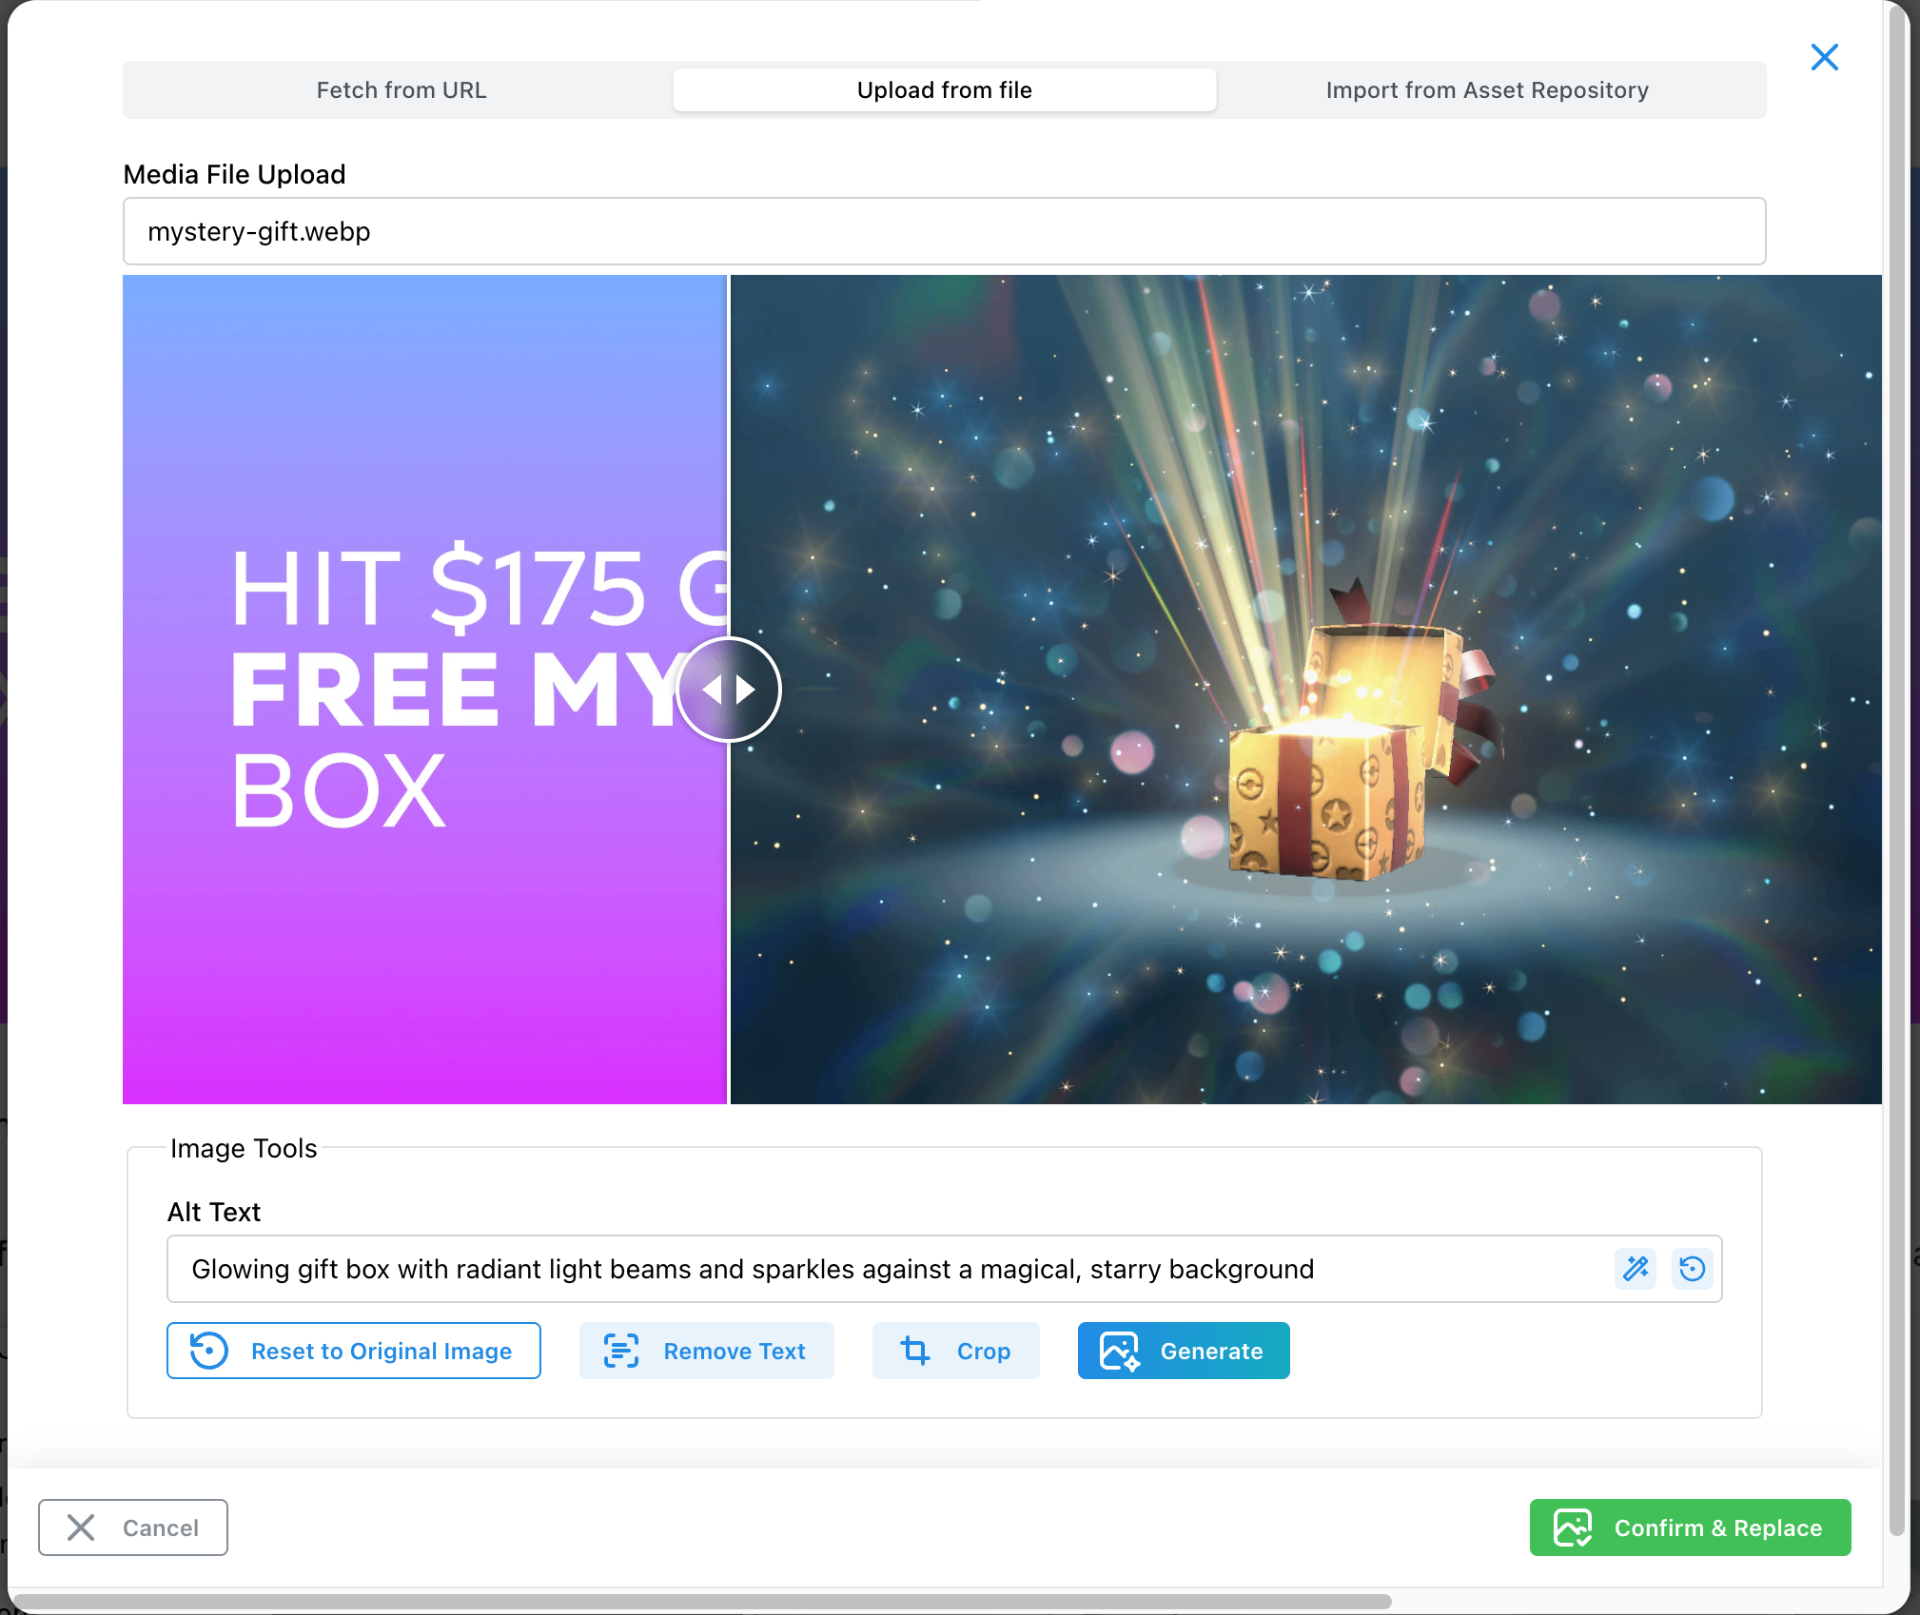Click the circular arrow icon on Reset button

click(x=209, y=1350)
